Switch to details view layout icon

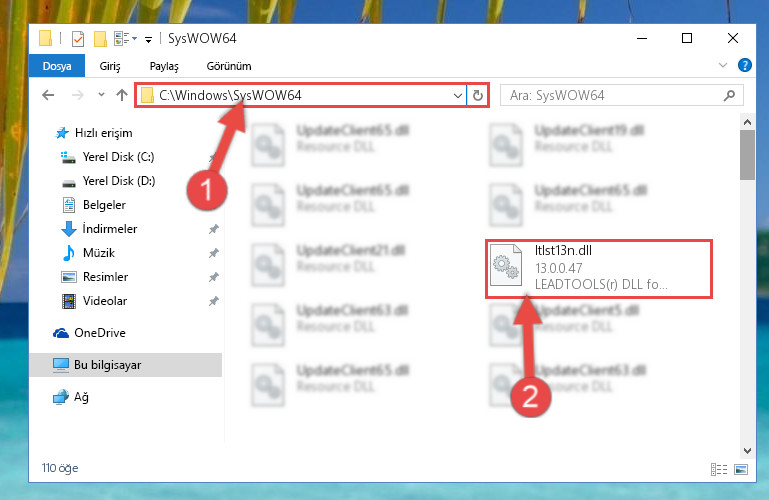tap(719, 470)
